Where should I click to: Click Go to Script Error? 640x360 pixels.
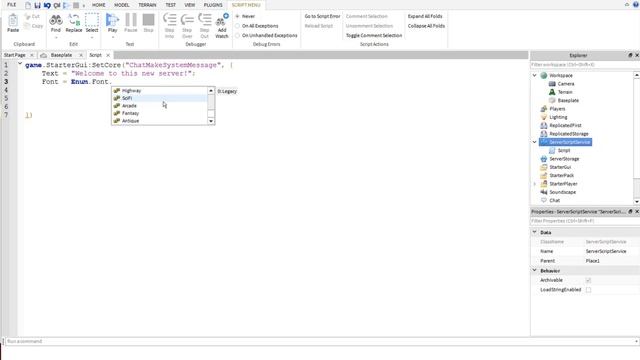click(x=322, y=16)
